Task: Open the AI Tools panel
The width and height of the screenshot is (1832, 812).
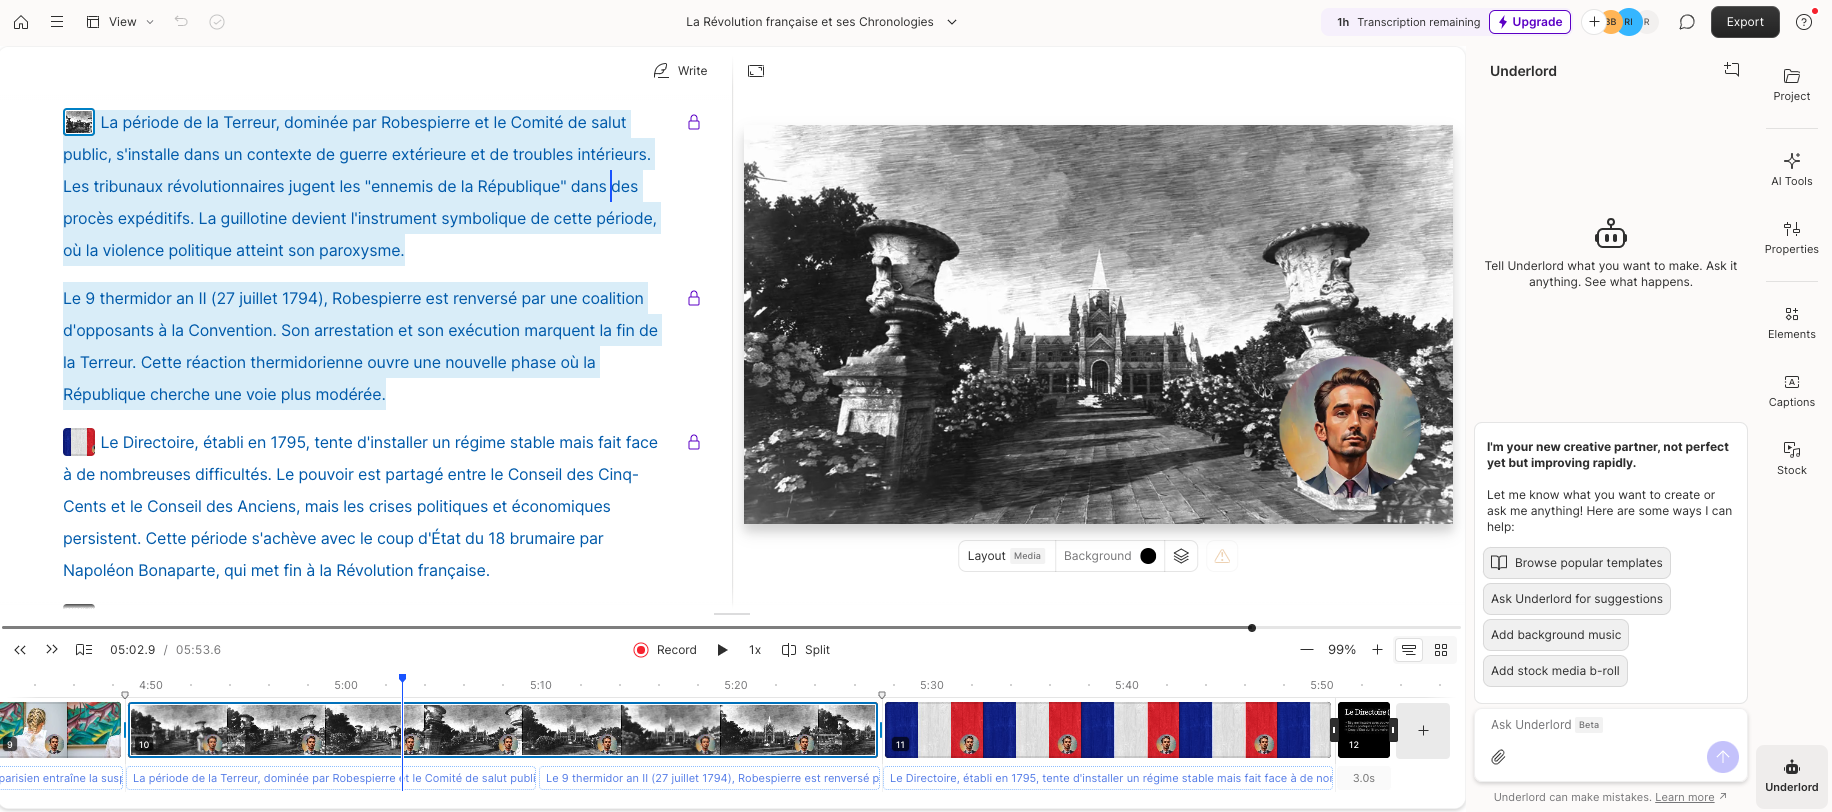Action: [x=1791, y=168]
